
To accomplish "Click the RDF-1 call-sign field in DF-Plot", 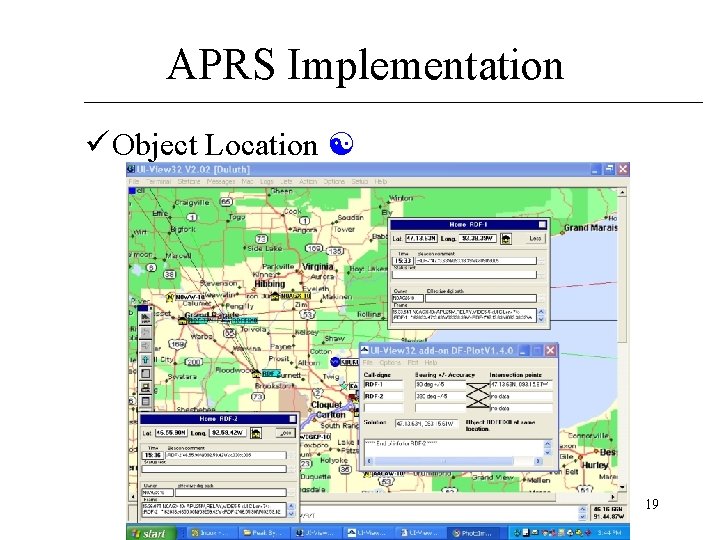I will pos(383,384).
